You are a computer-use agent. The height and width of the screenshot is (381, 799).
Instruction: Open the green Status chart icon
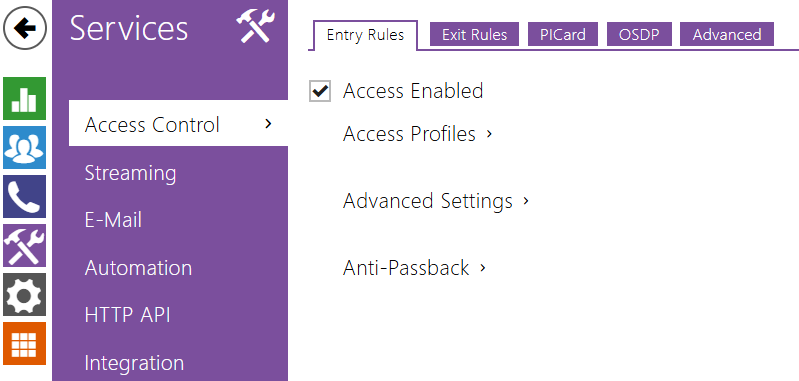pos(24,98)
